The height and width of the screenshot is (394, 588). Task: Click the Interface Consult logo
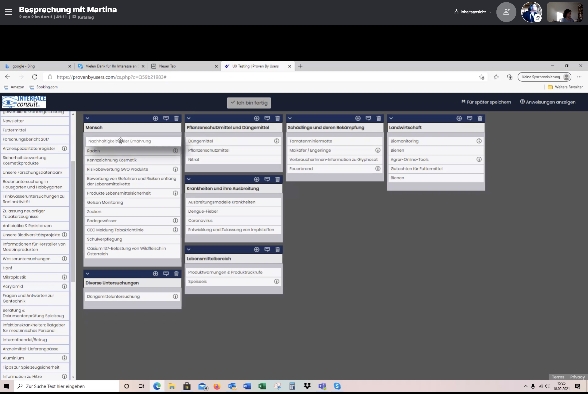(x=24, y=102)
